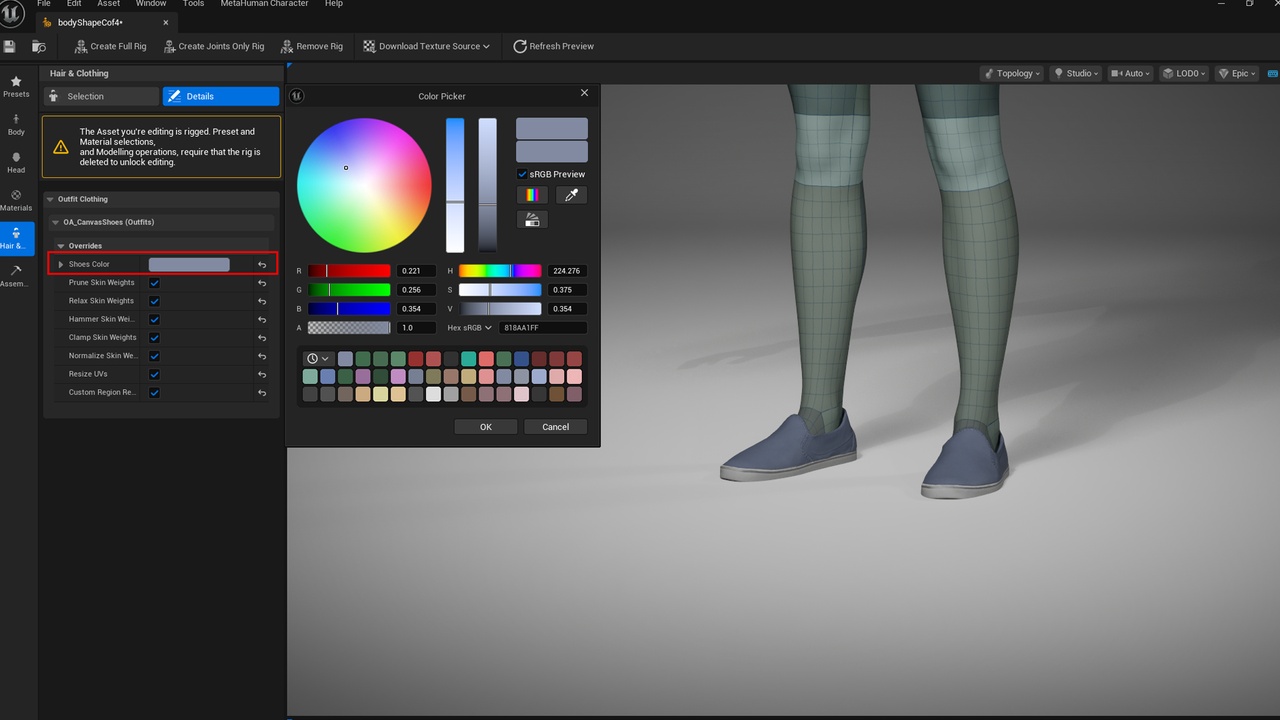Open the Materials sidebar panel
The height and width of the screenshot is (720, 1280).
tap(16, 200)
